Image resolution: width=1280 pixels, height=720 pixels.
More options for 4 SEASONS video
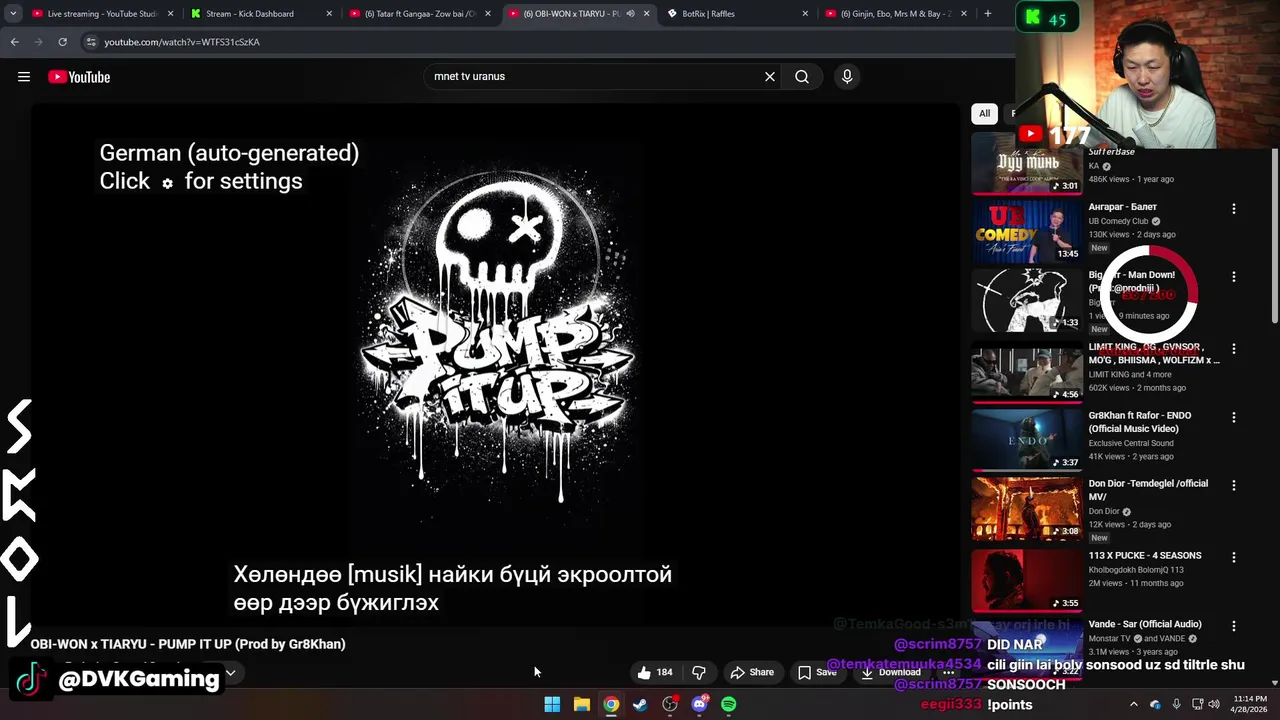(x=1234, y=557)
